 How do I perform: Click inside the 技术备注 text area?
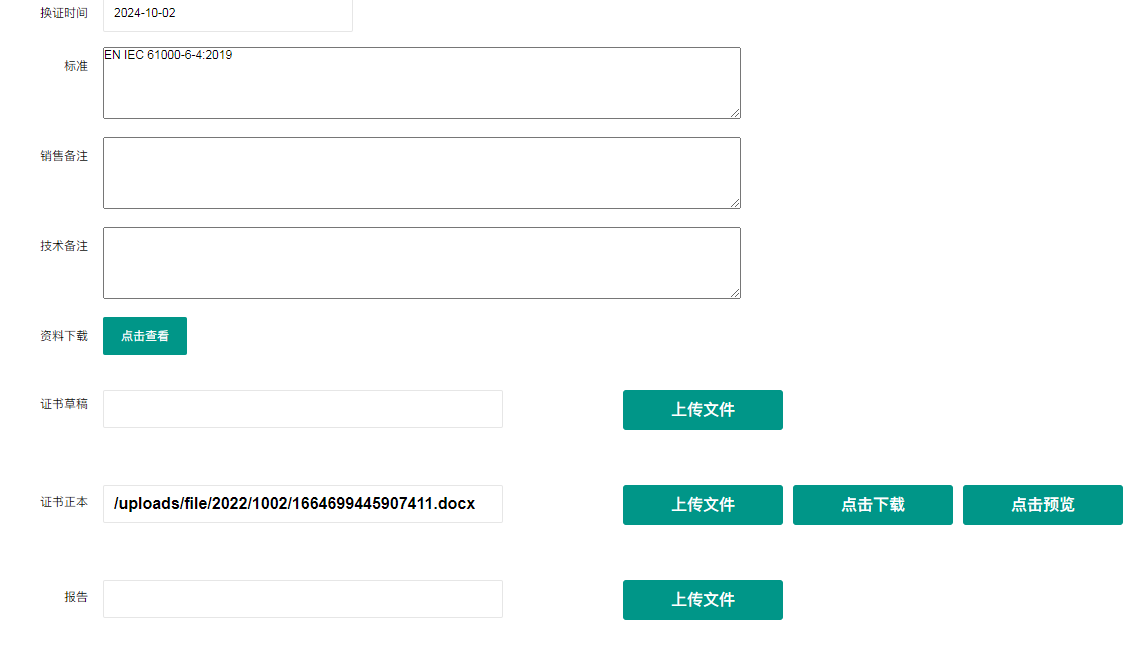(x=421, y=263)
